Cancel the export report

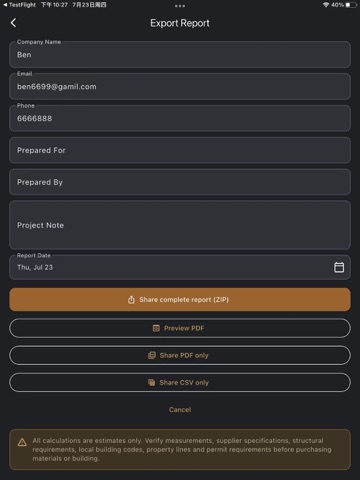click(x=180, y=410)
